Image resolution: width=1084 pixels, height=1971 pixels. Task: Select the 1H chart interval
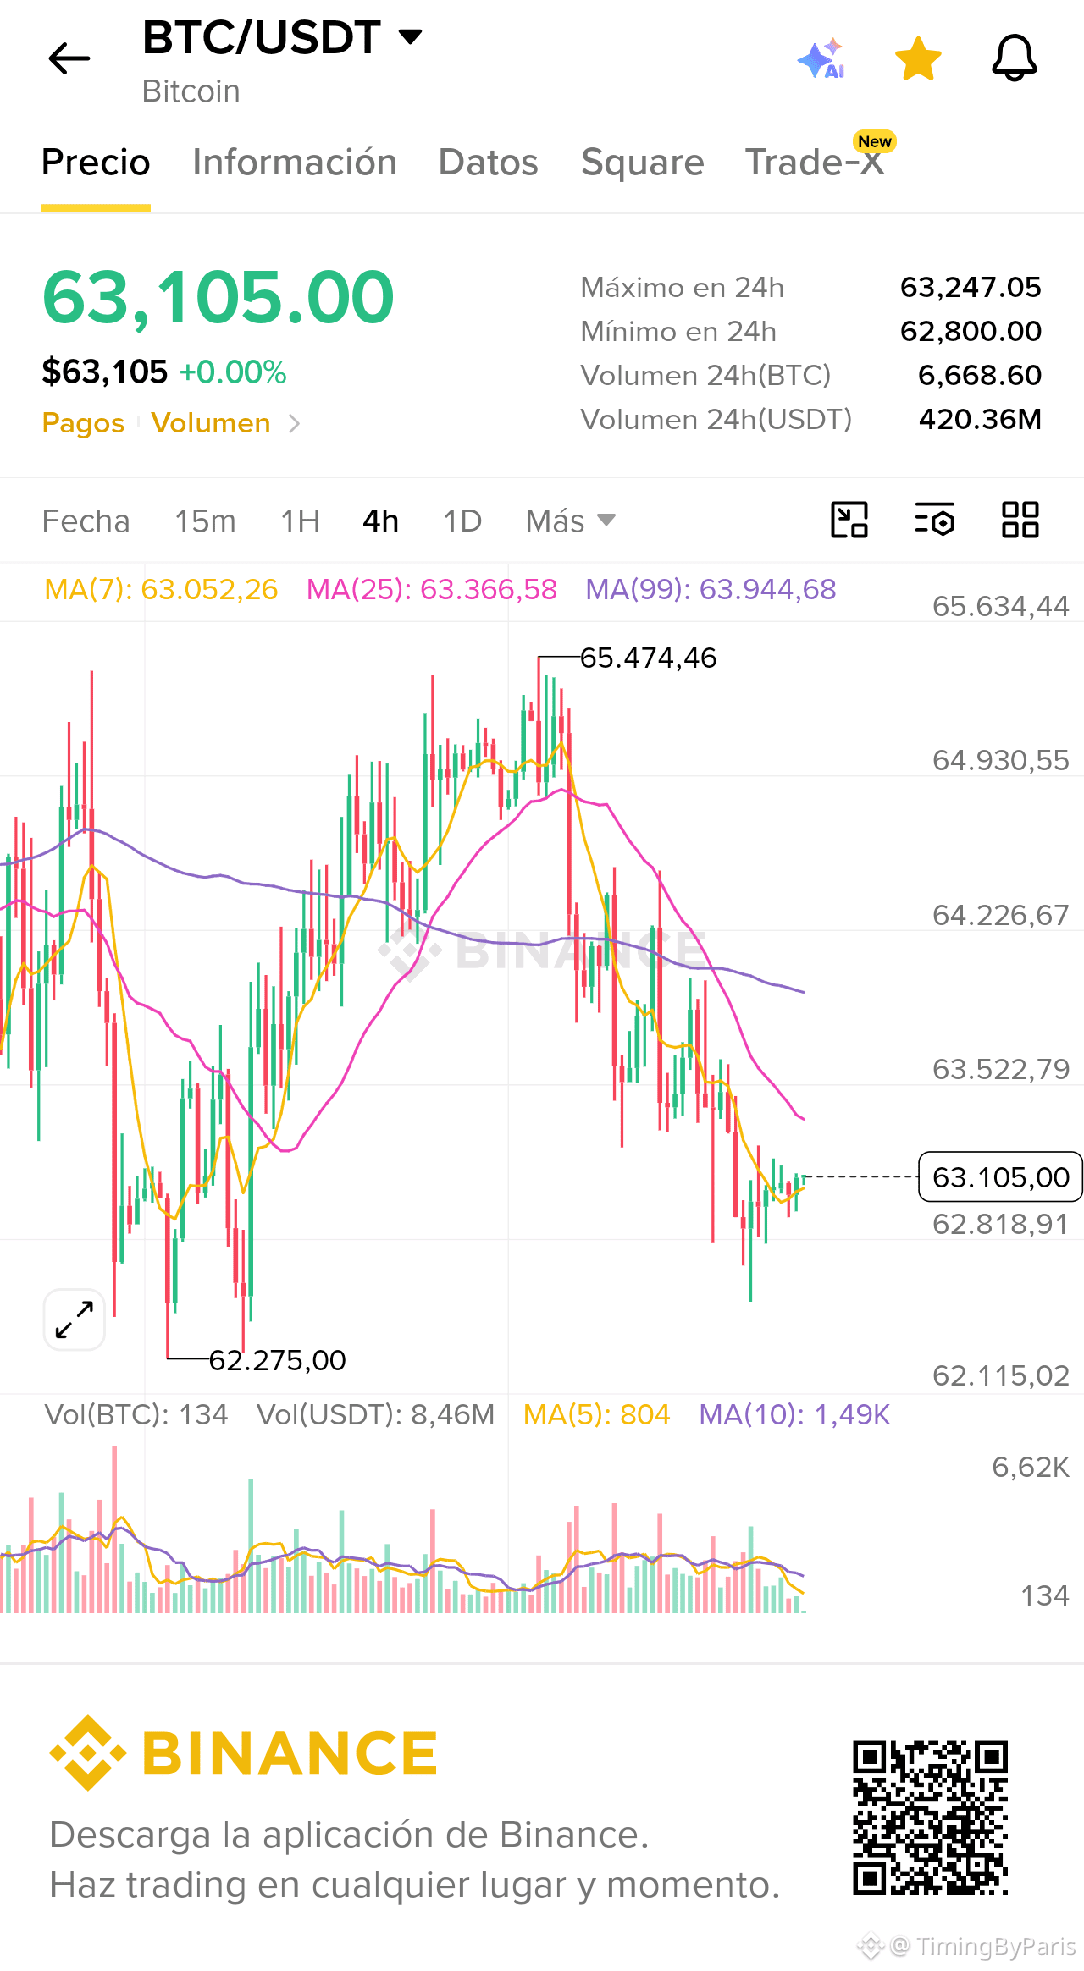(300, 521)
